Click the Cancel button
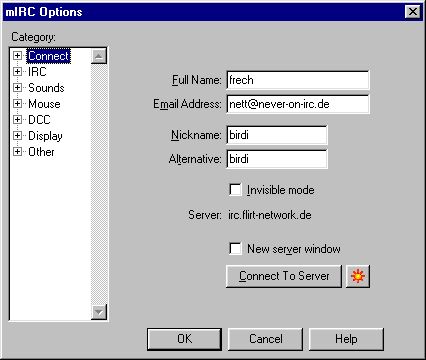The width and height of the screenshot is (426, 360). pos(266,339)
